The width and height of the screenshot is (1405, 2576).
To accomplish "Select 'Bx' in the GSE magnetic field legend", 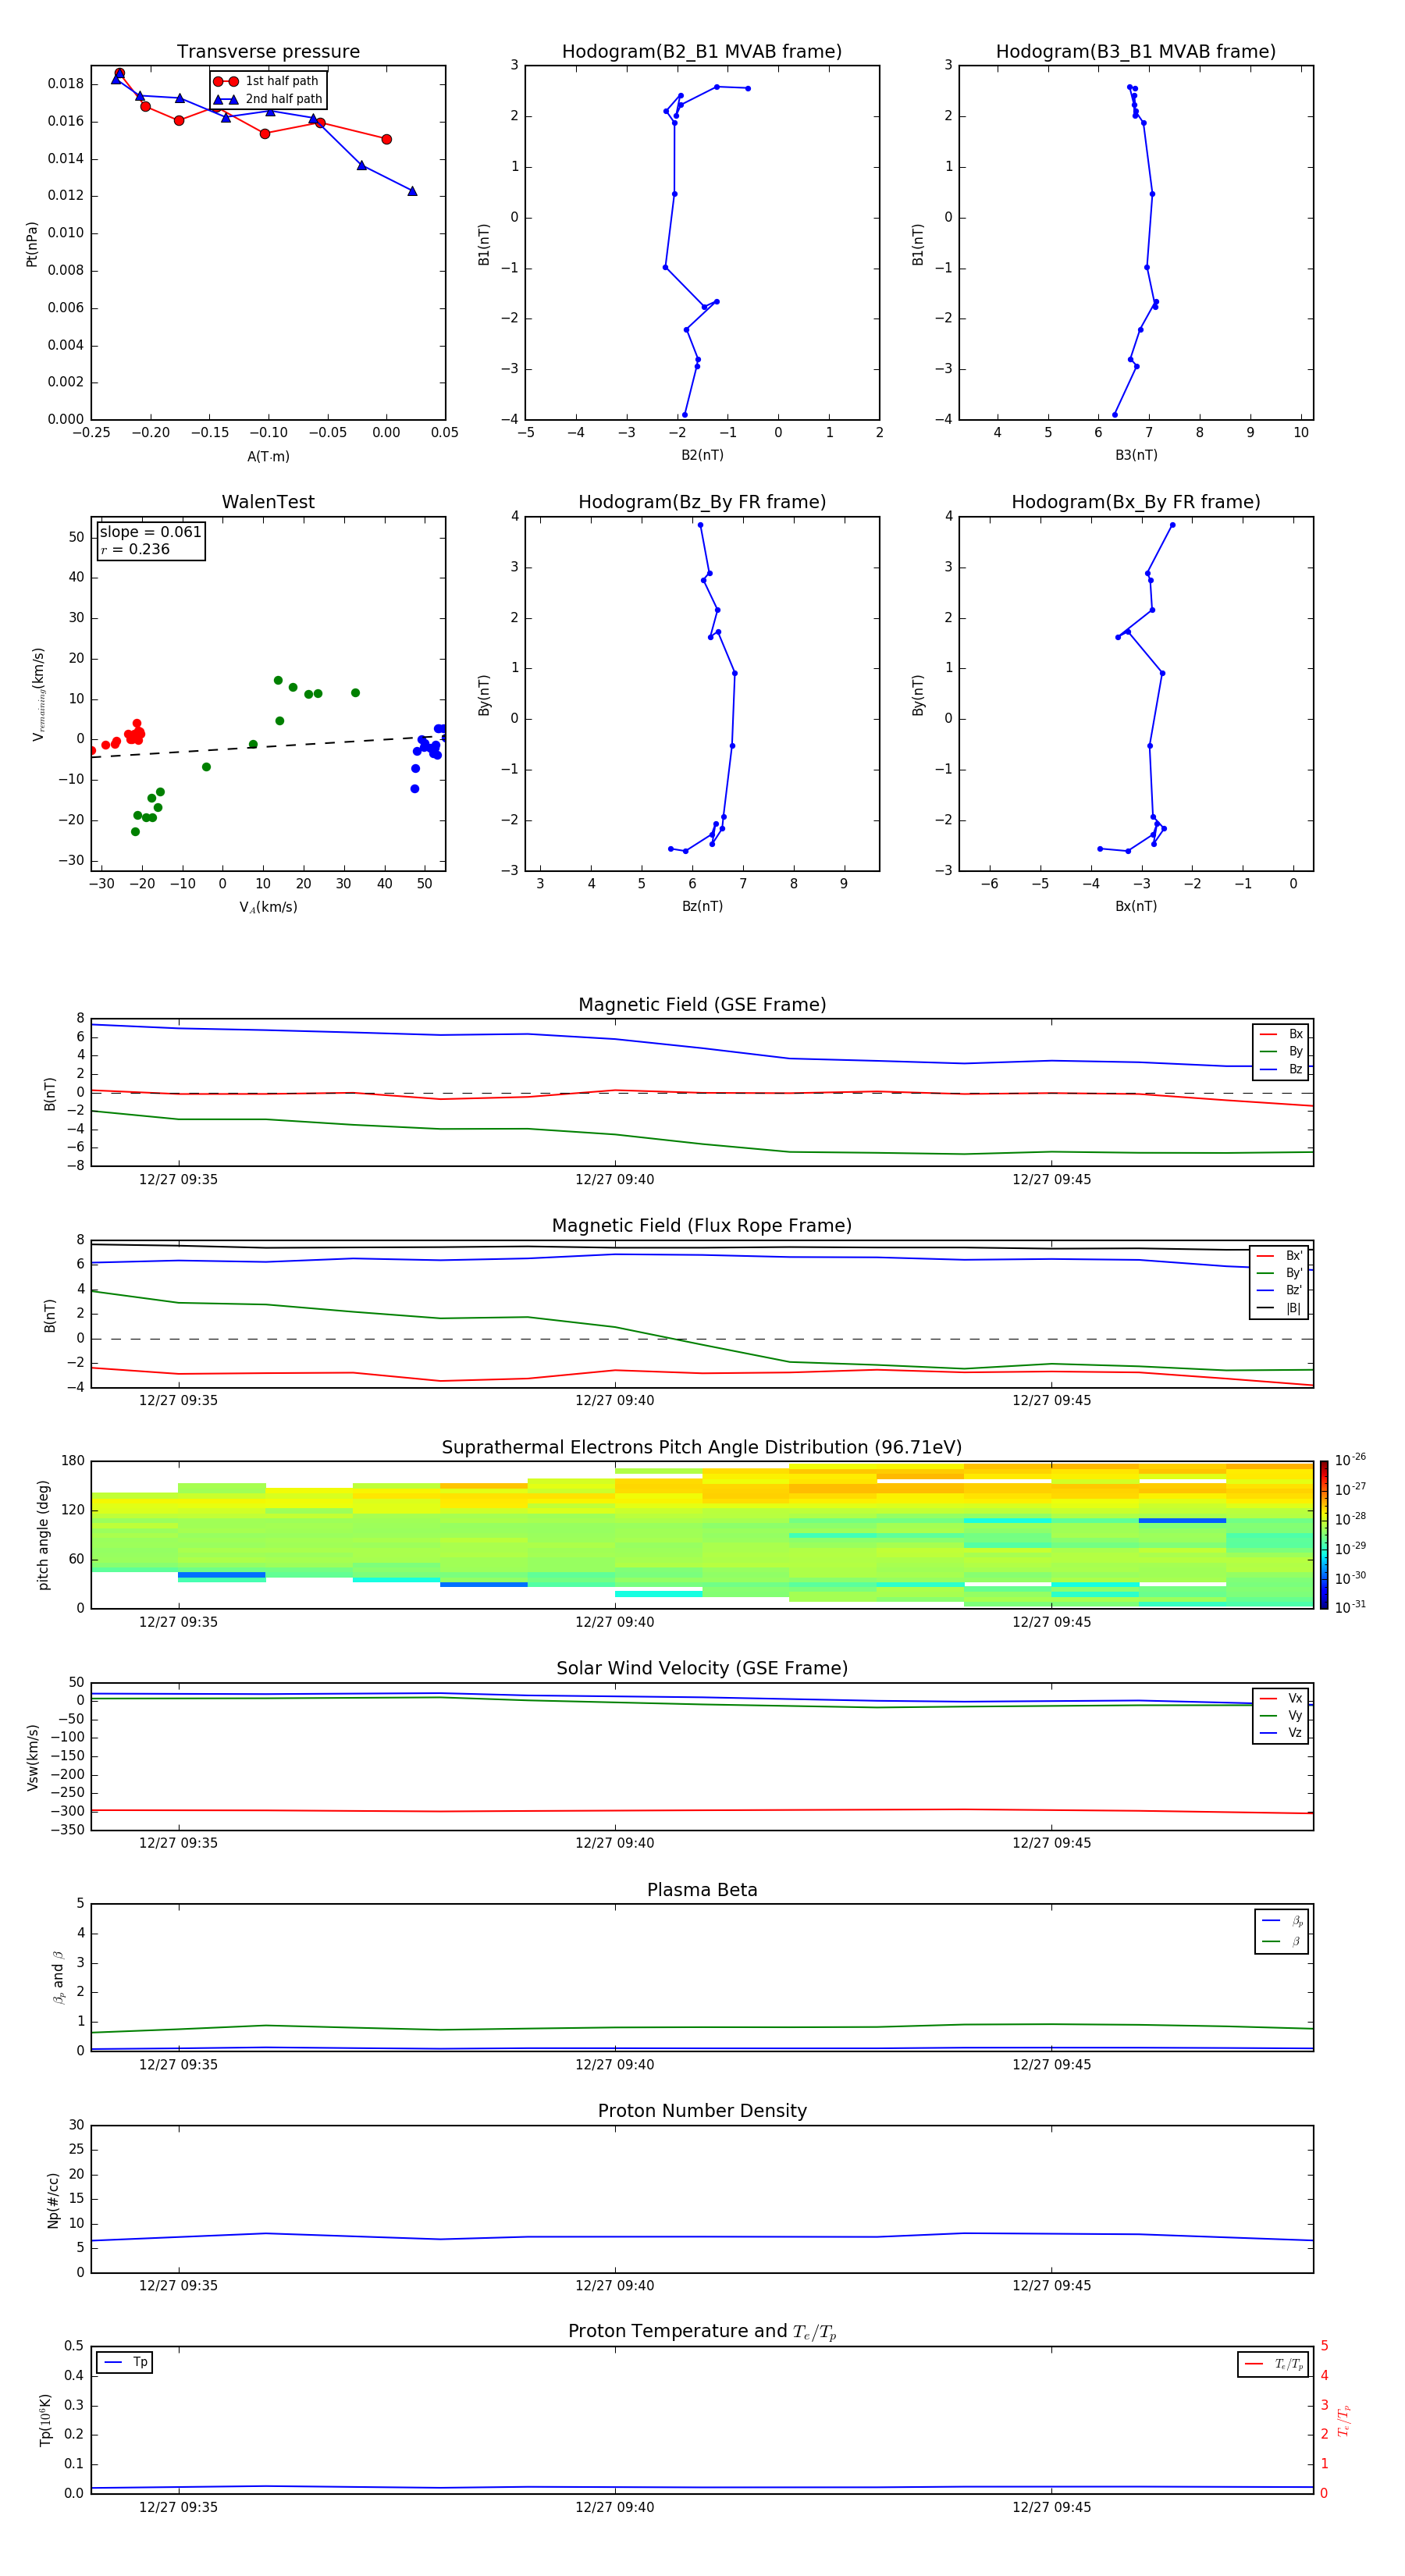I will click(x=1281, y=1034).
